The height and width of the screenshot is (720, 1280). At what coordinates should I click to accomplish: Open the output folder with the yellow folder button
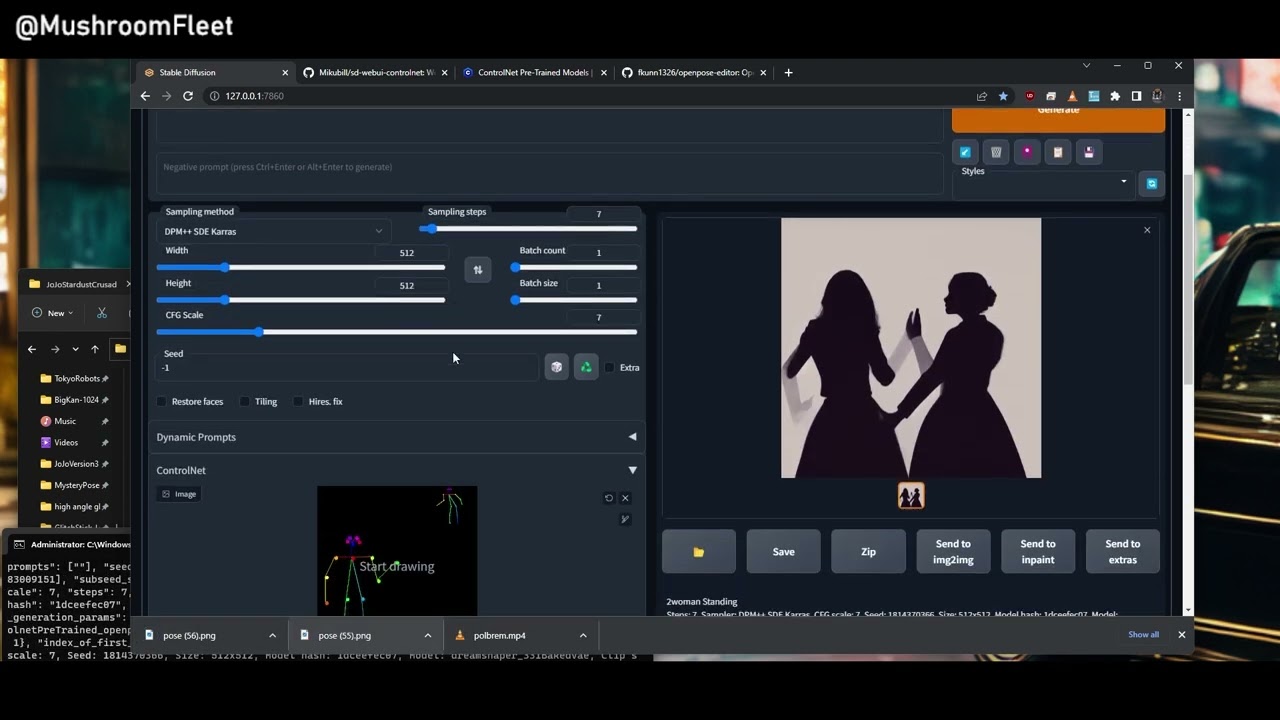pyautogui.click(x=699, y=552)
